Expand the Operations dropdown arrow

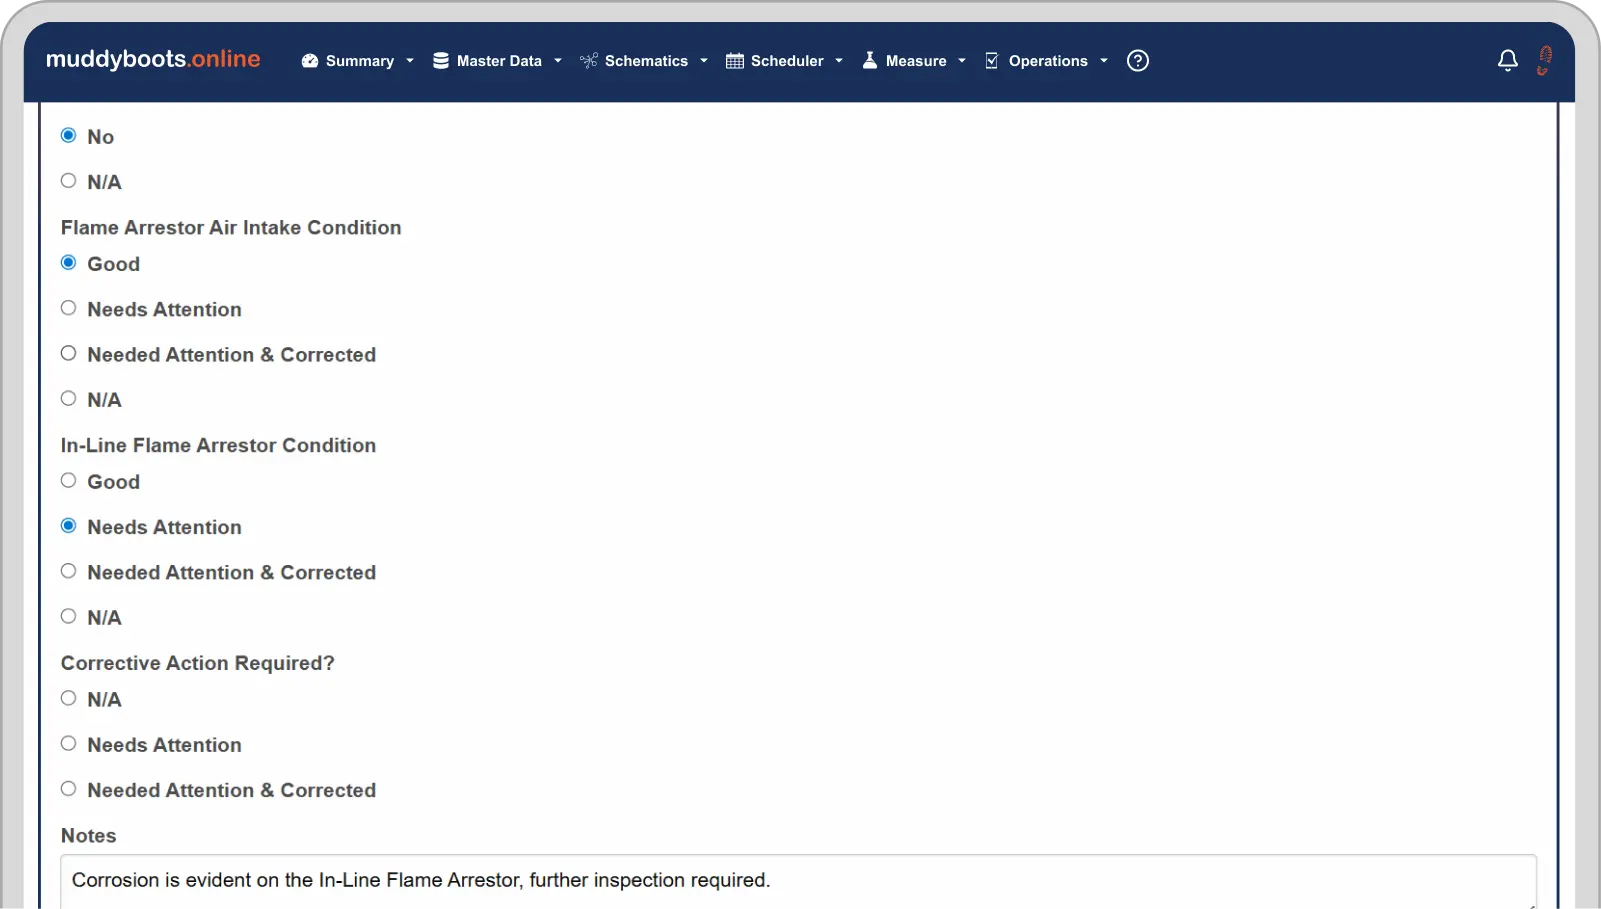(1104, 61)
